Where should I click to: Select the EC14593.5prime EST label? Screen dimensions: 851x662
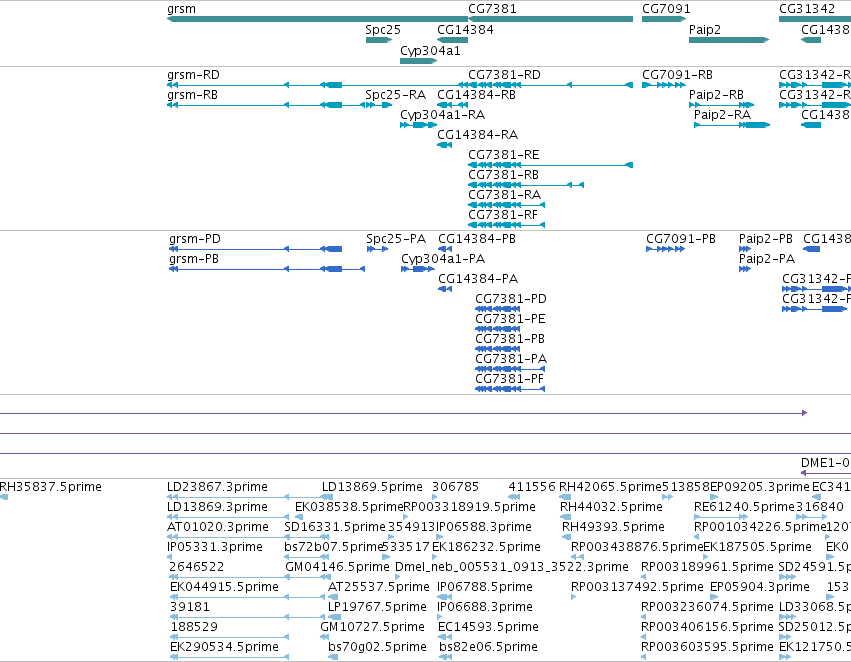488,627
